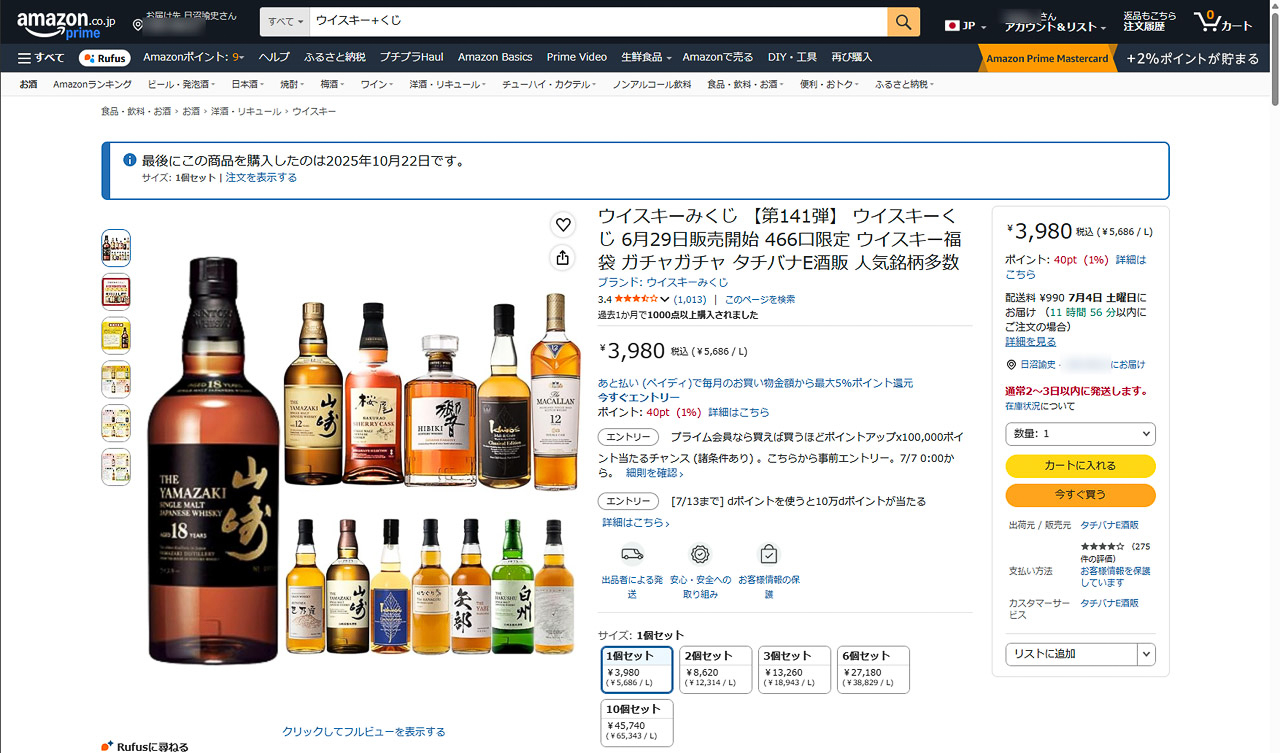
Task: Open 返品もこちら 注文履歴
Action: point(1149,22)
